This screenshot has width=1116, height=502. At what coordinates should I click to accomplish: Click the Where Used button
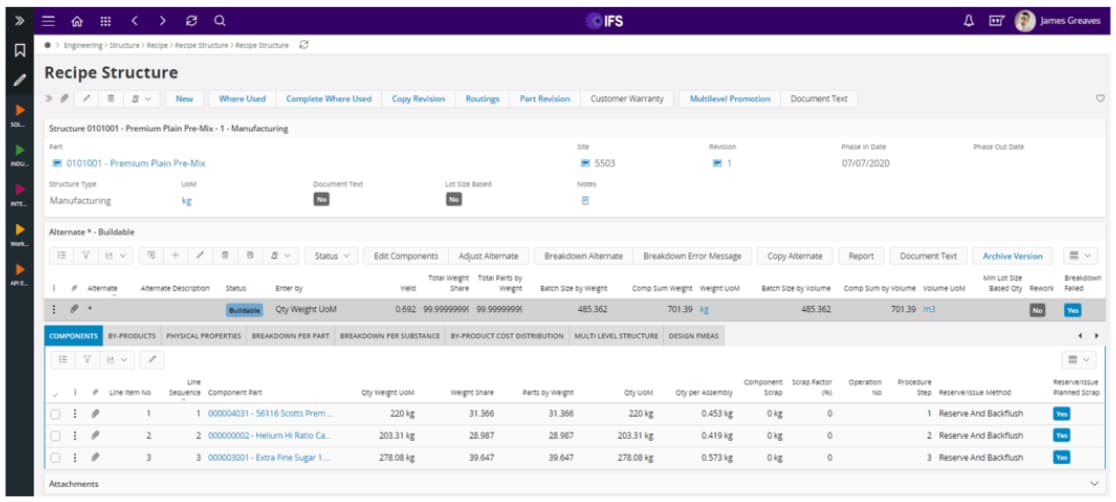(242, 99)
